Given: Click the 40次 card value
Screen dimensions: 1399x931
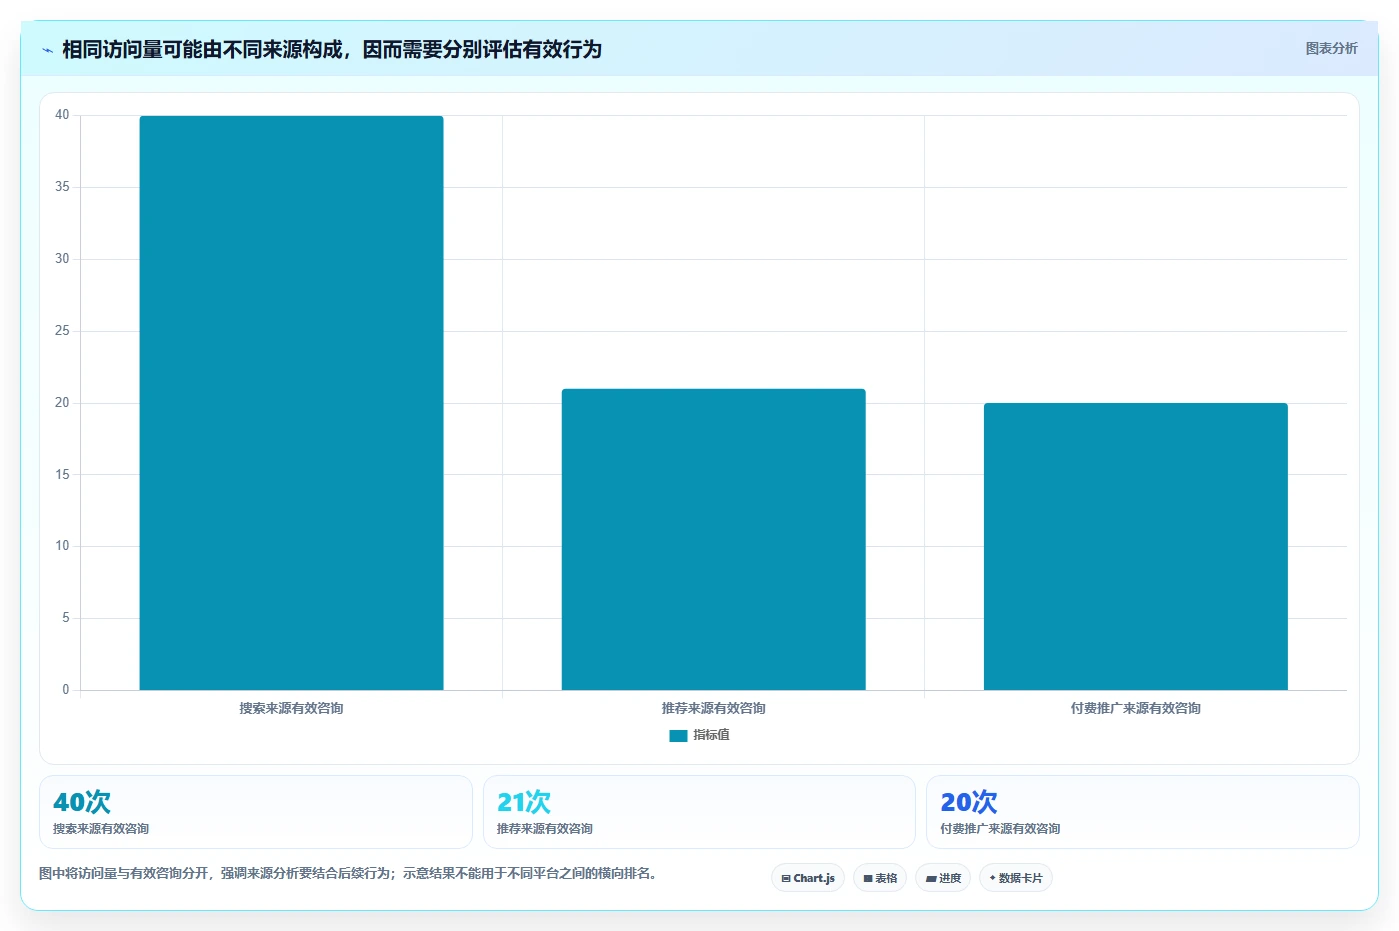Looking at the screenshot, I should point(82,802).
